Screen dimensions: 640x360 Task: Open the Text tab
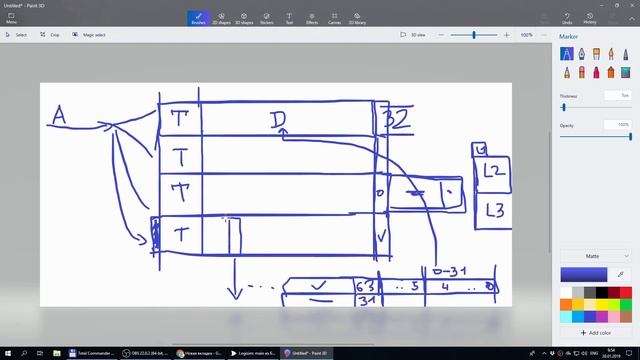point(289,18)
